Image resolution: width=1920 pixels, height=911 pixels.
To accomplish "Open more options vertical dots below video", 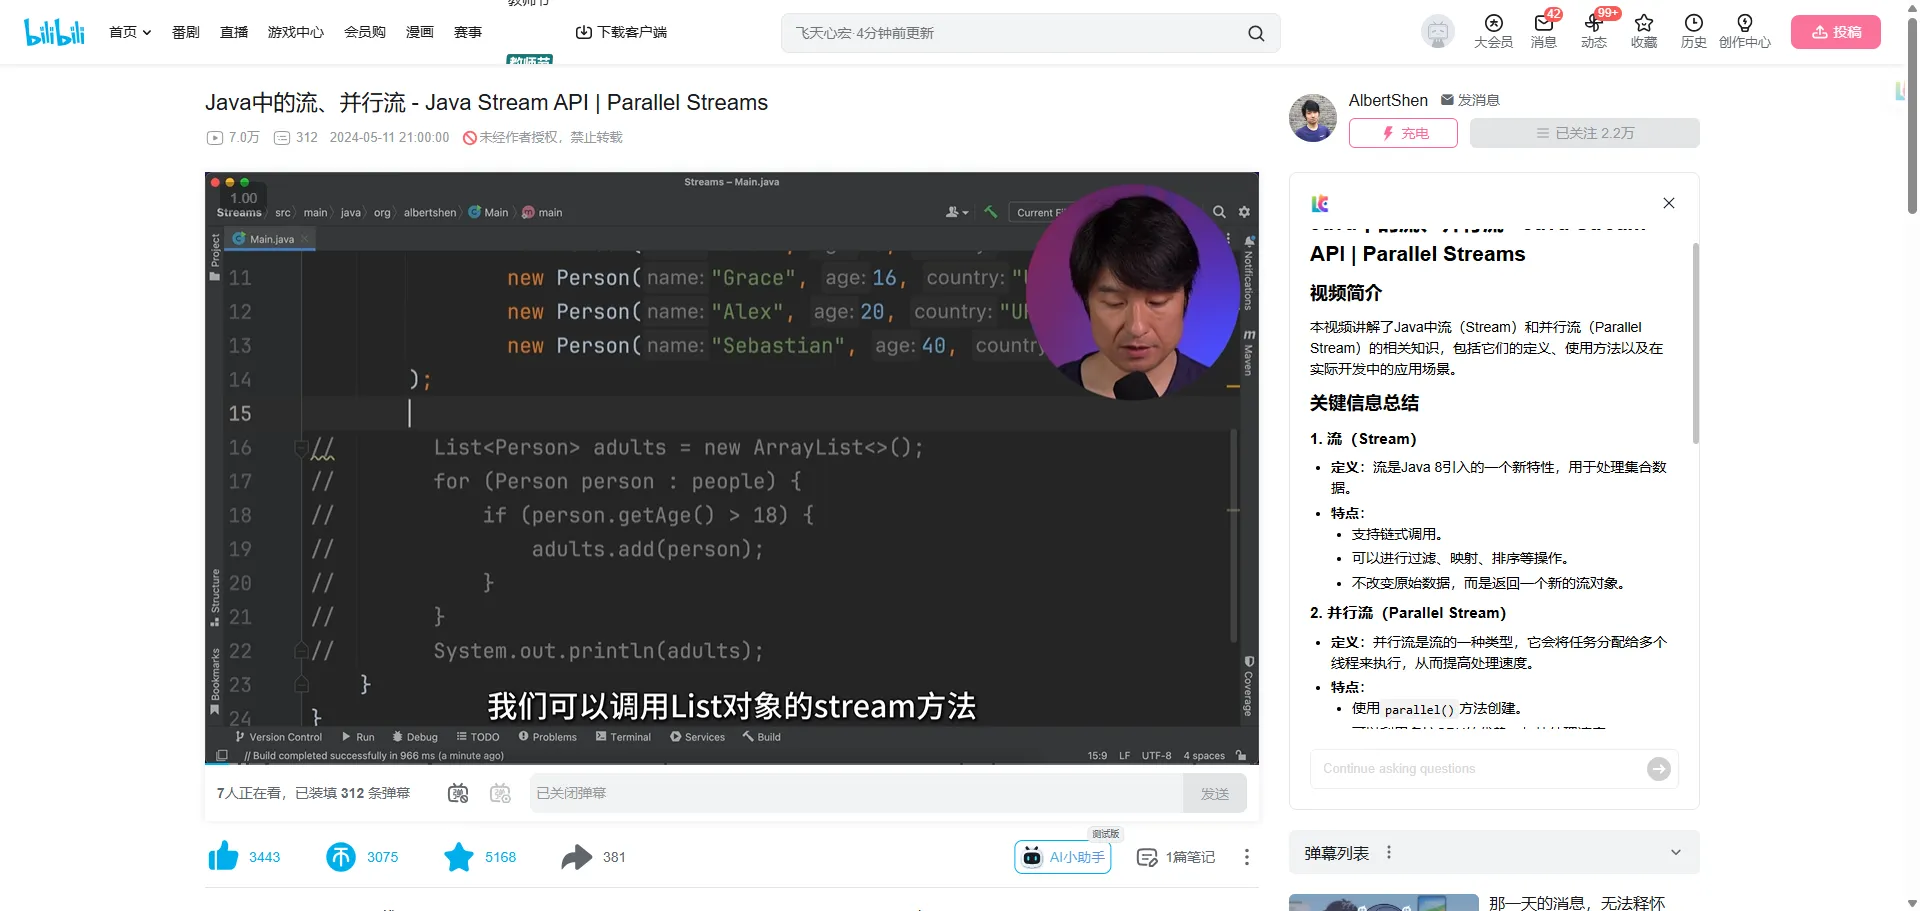I will click(x=1246, y=857).
